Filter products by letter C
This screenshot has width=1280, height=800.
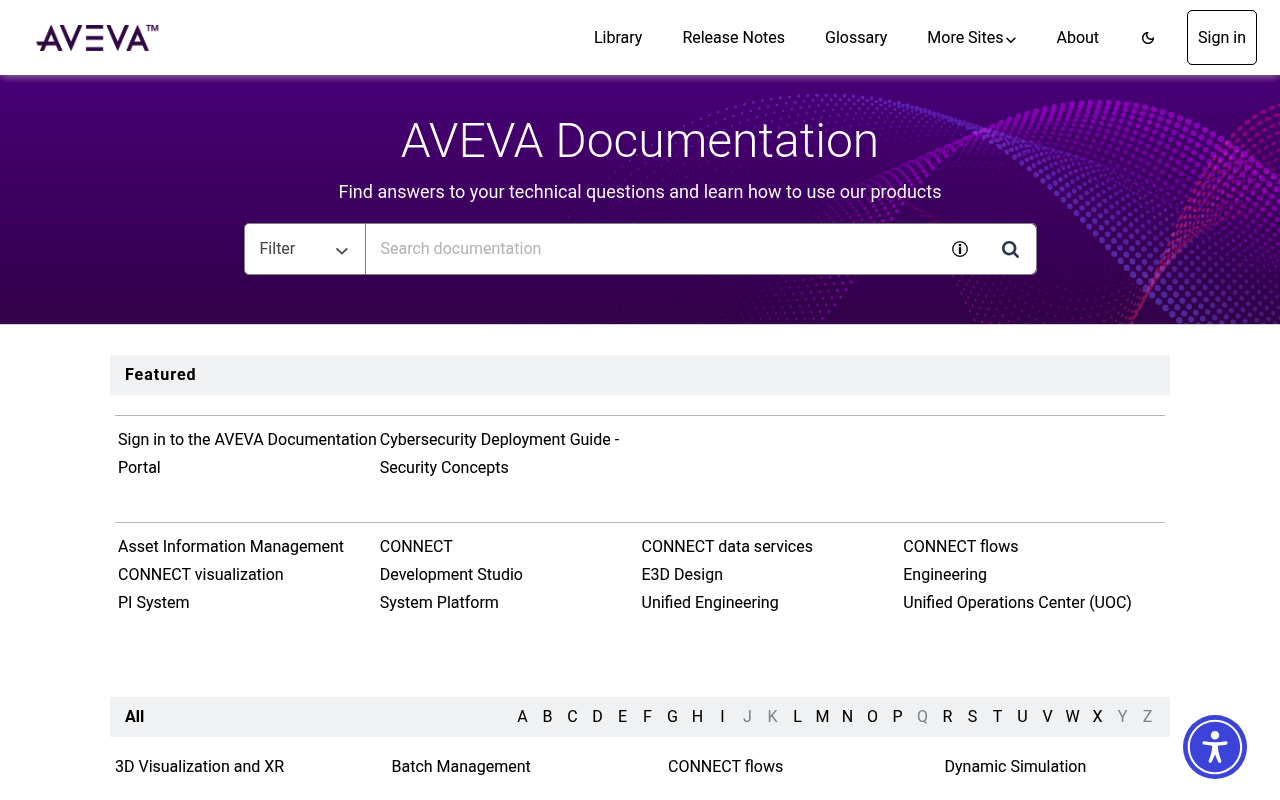pos(572,717)
